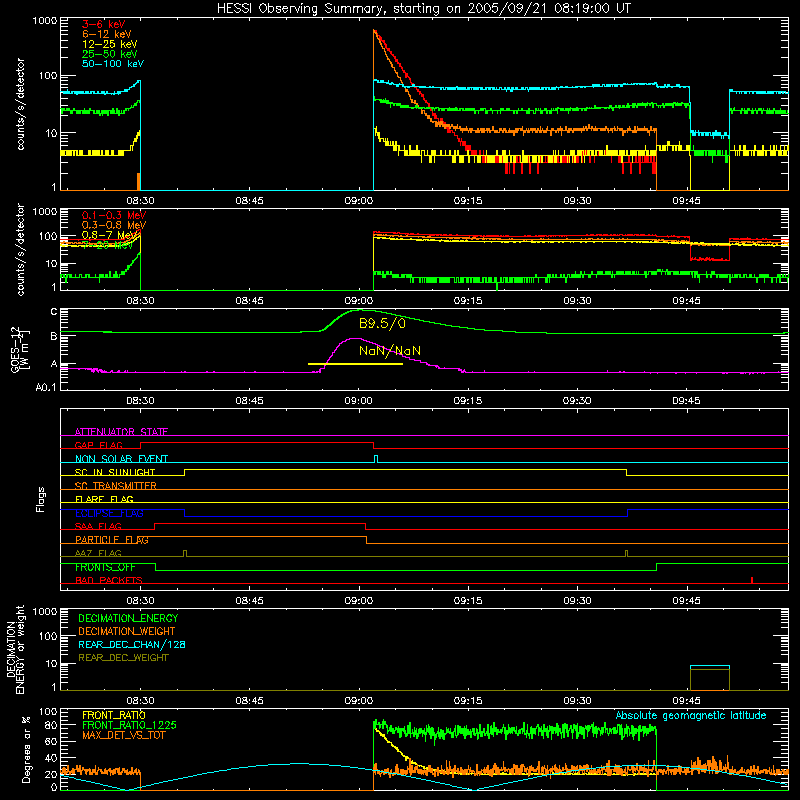
Task: Click the red BAD_PACKETS spike marker
Action: [752, 580]
